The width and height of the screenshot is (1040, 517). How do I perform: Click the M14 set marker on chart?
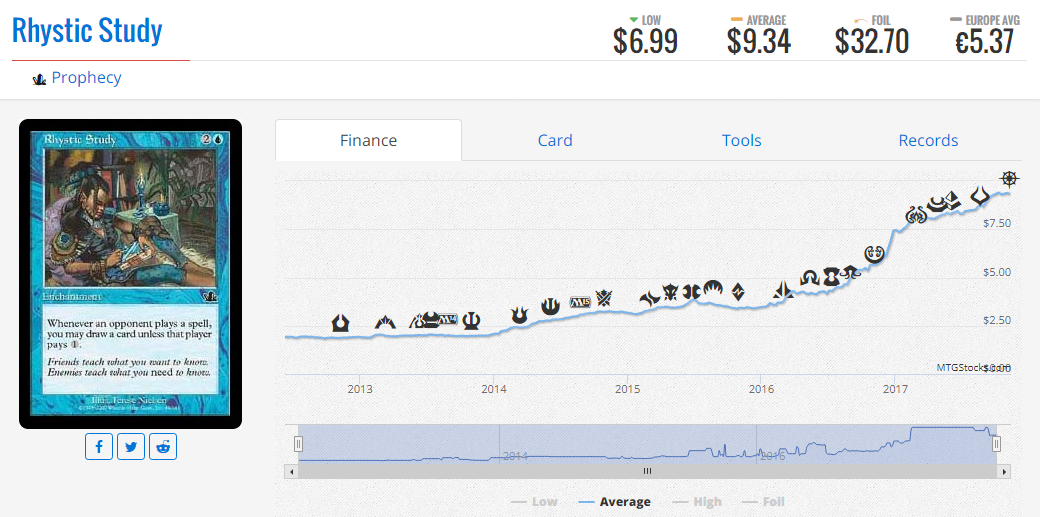[448, 319]
